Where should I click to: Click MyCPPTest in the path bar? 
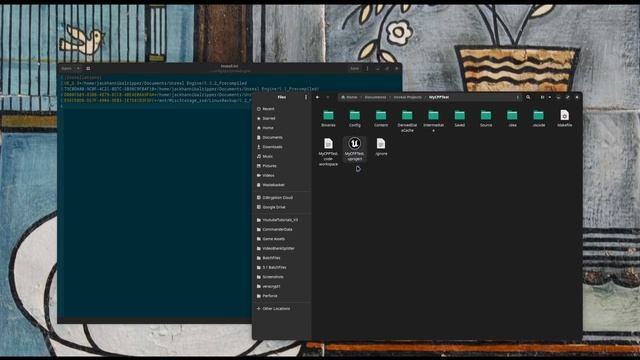pos(439,97)
